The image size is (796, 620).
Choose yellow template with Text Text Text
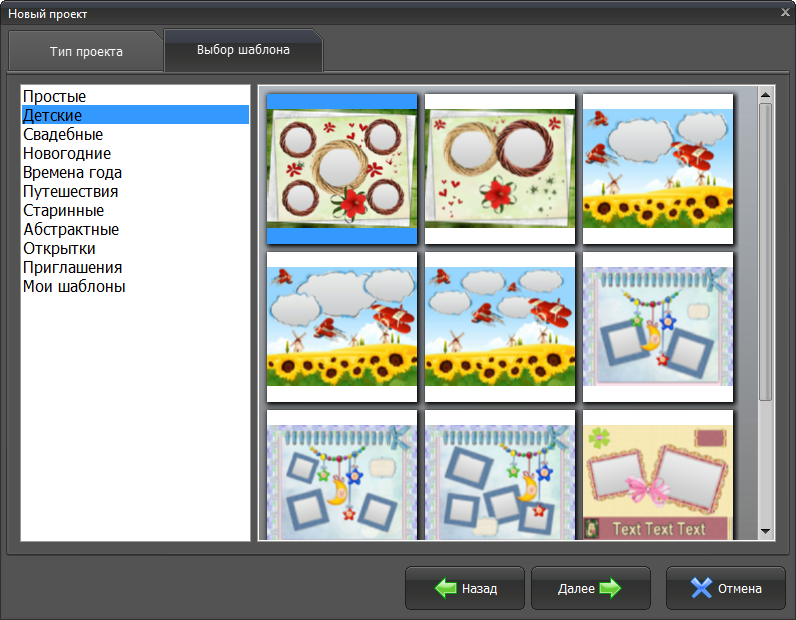pyautogui.click(x=658, y=475)
